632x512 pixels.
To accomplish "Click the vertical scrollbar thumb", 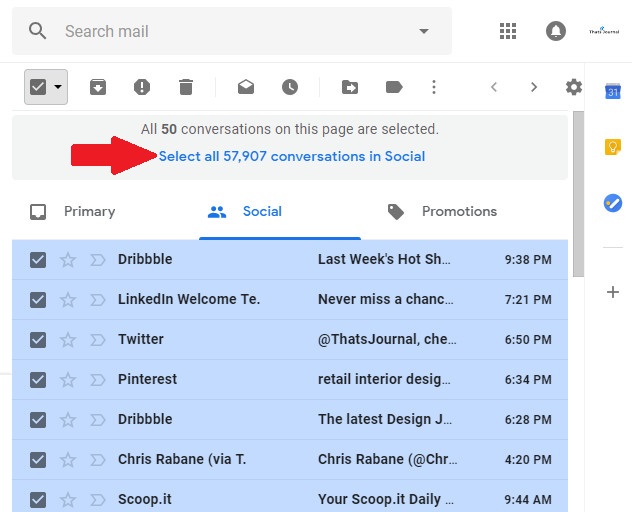I will [578, 194].
